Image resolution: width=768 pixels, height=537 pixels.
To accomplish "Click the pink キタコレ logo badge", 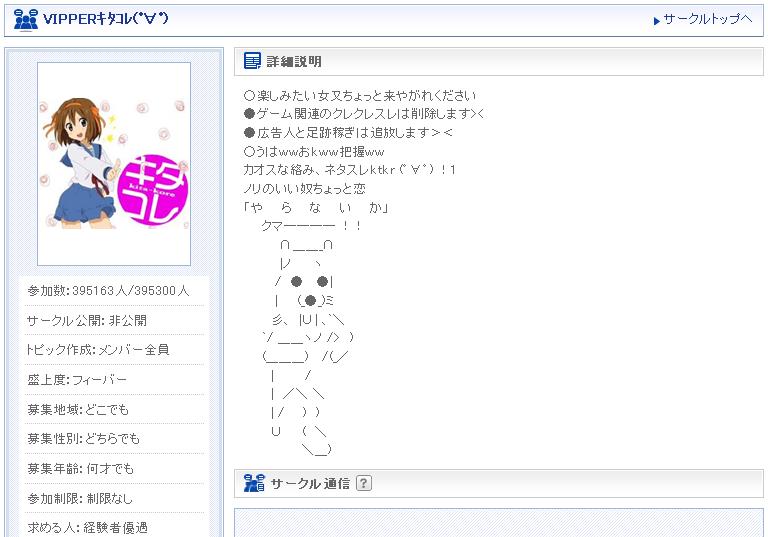I will (x=153, y=191).
